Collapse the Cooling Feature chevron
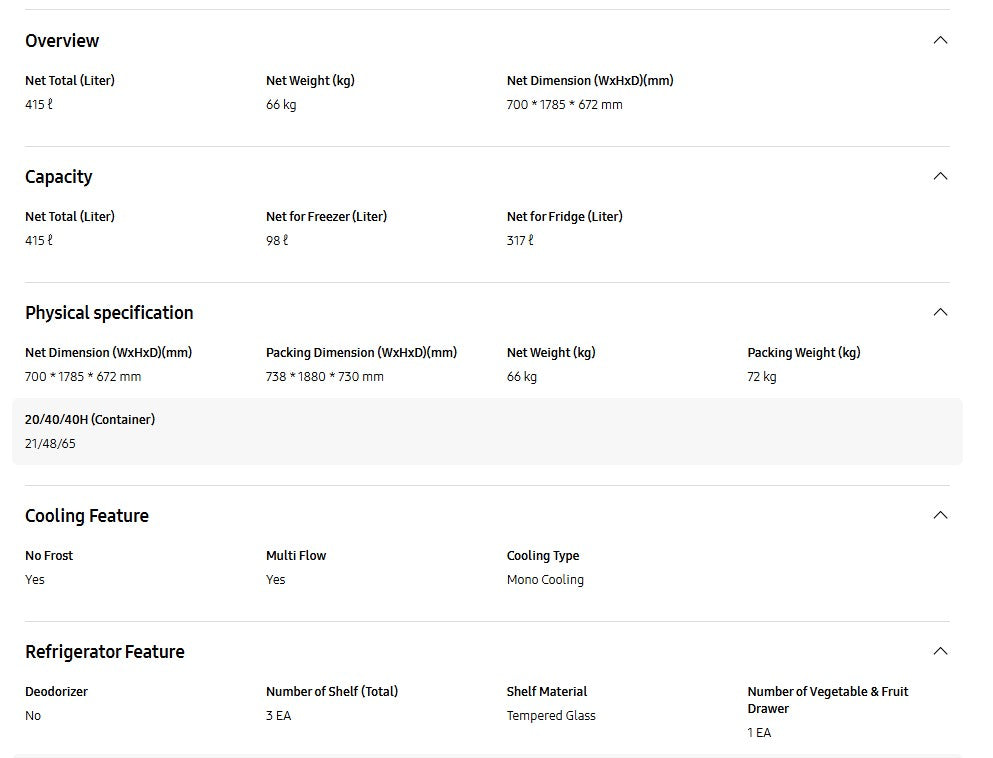This screenshot has height=758, width=993. (939, 515)
